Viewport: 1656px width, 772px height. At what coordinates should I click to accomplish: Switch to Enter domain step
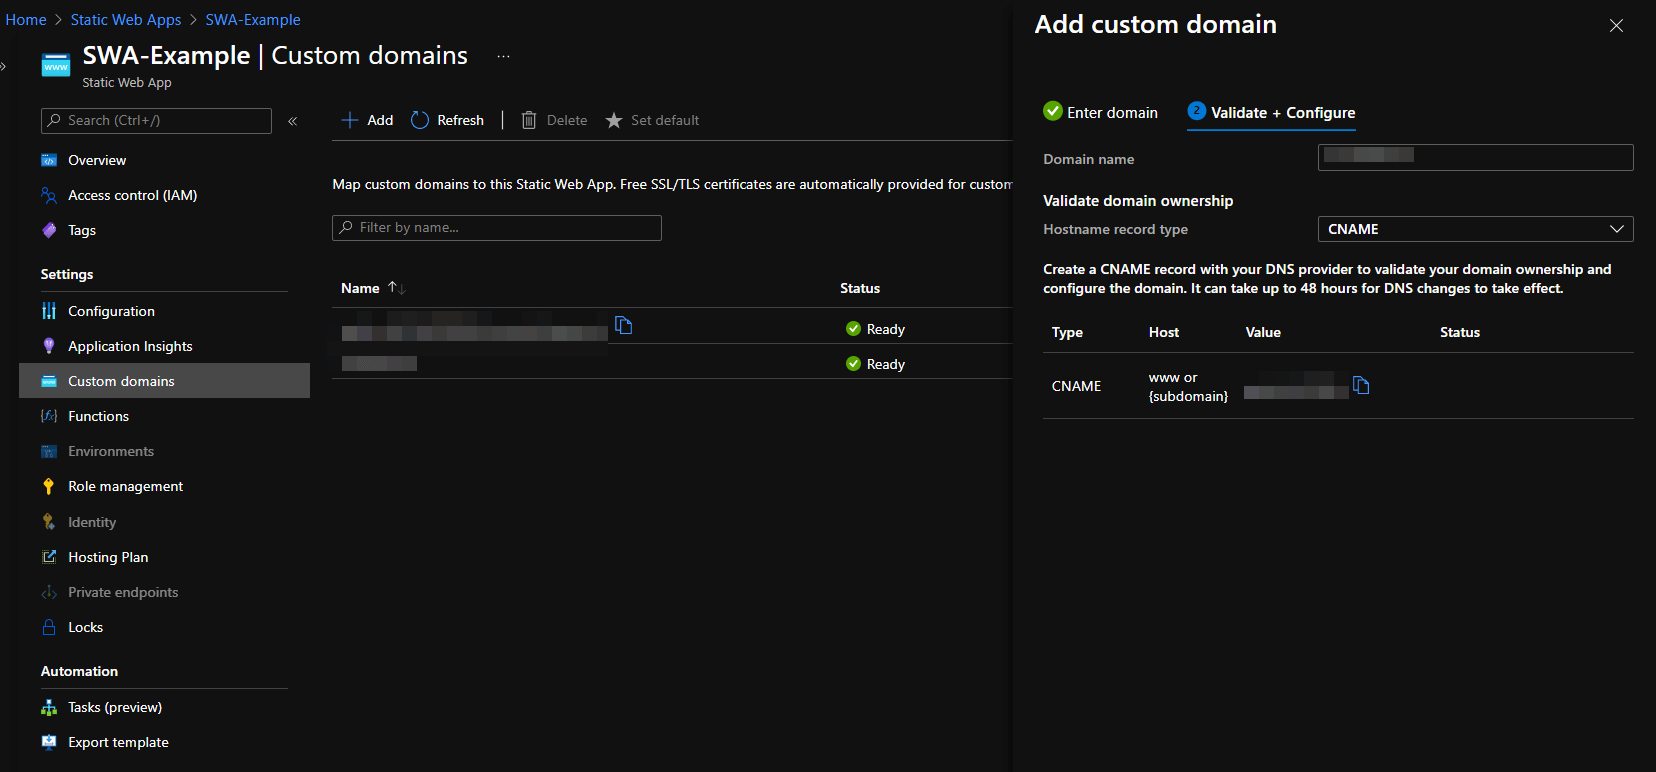tap(1100, 112)
